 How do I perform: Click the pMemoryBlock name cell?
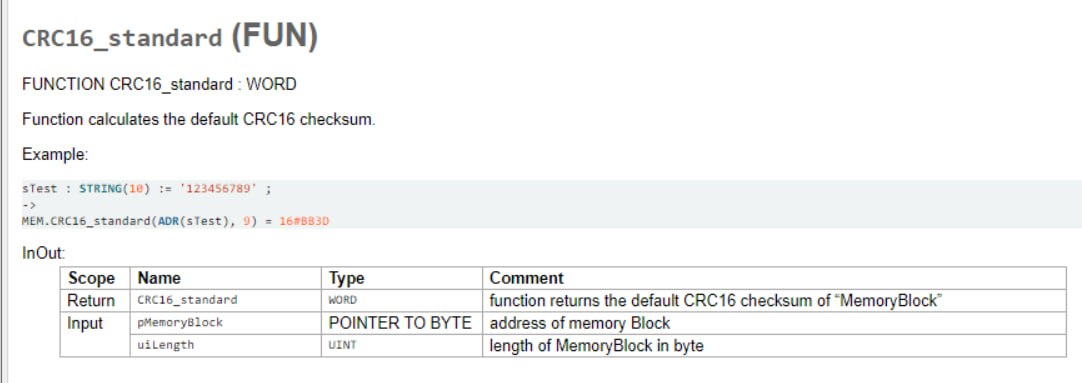tap(180, 323)
